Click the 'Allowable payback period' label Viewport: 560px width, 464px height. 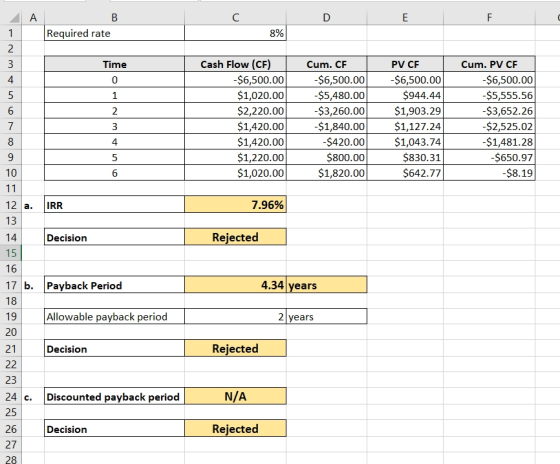click(114, 316)
